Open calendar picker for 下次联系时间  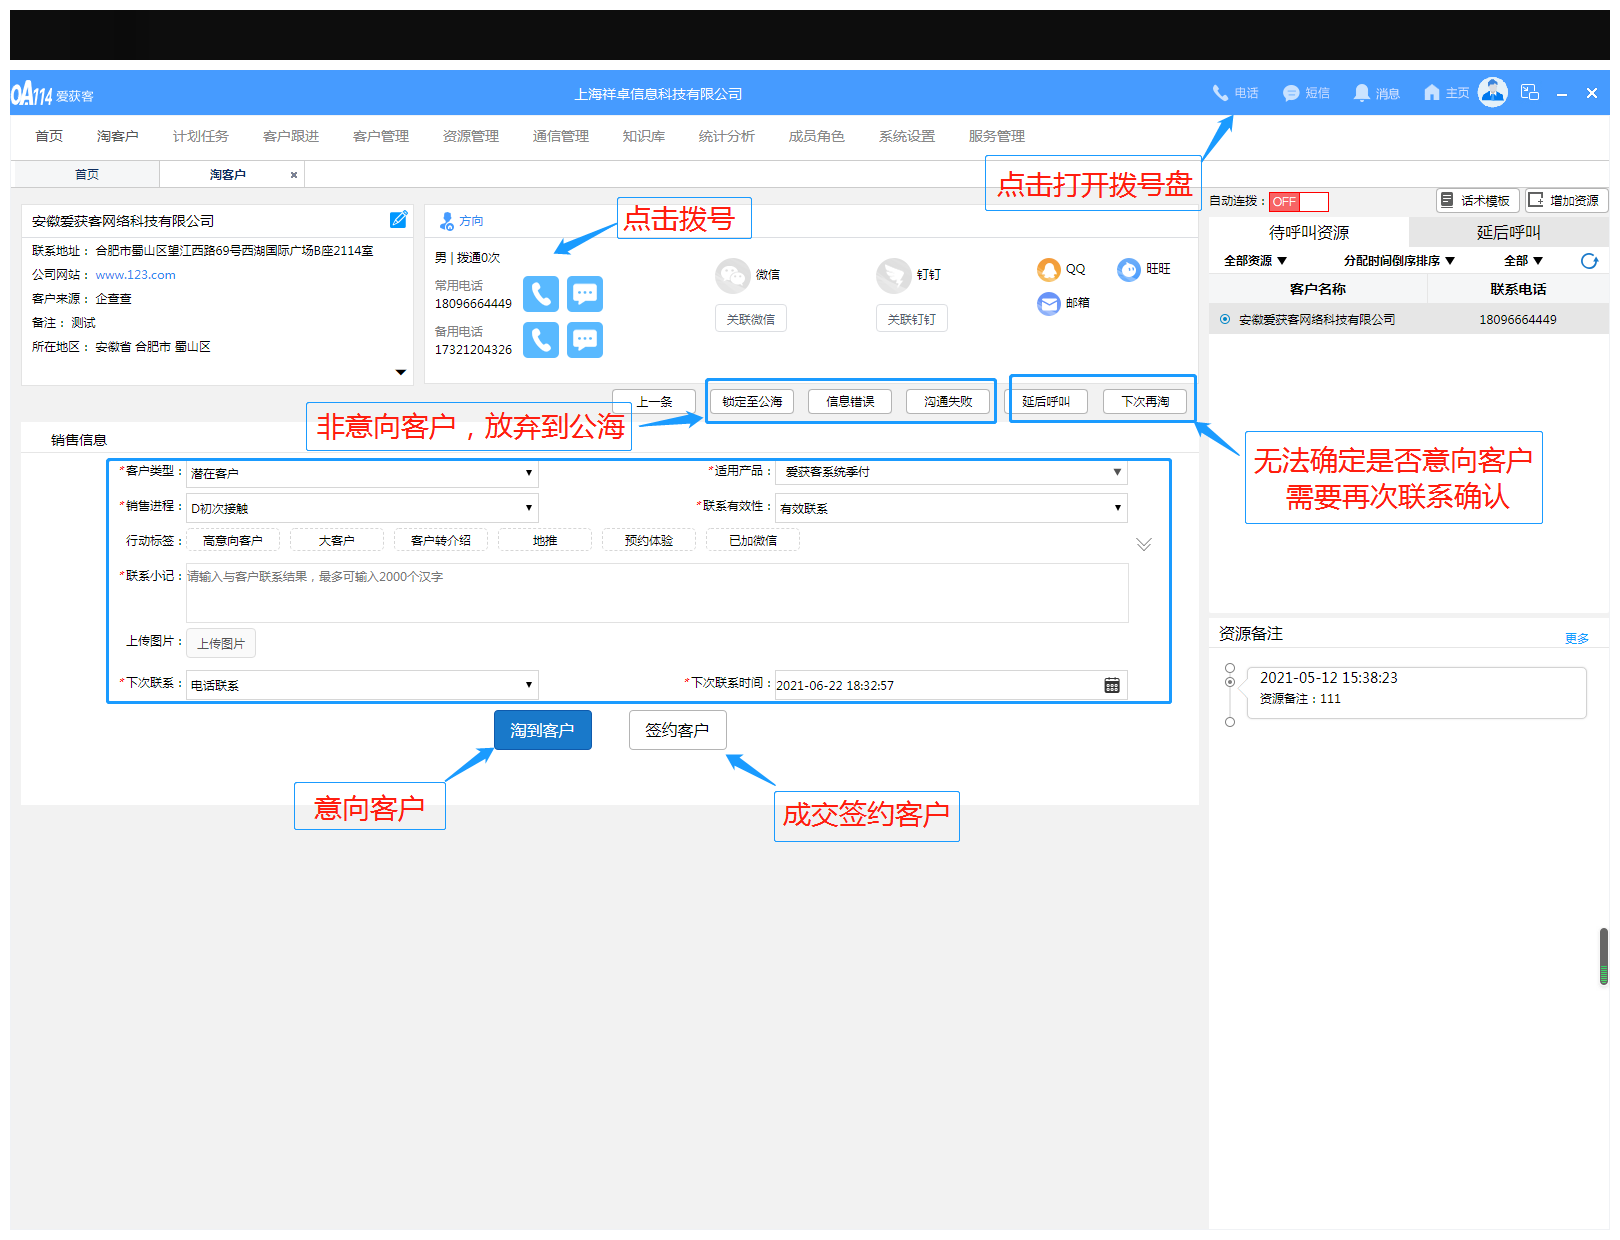click(1112, 685)
